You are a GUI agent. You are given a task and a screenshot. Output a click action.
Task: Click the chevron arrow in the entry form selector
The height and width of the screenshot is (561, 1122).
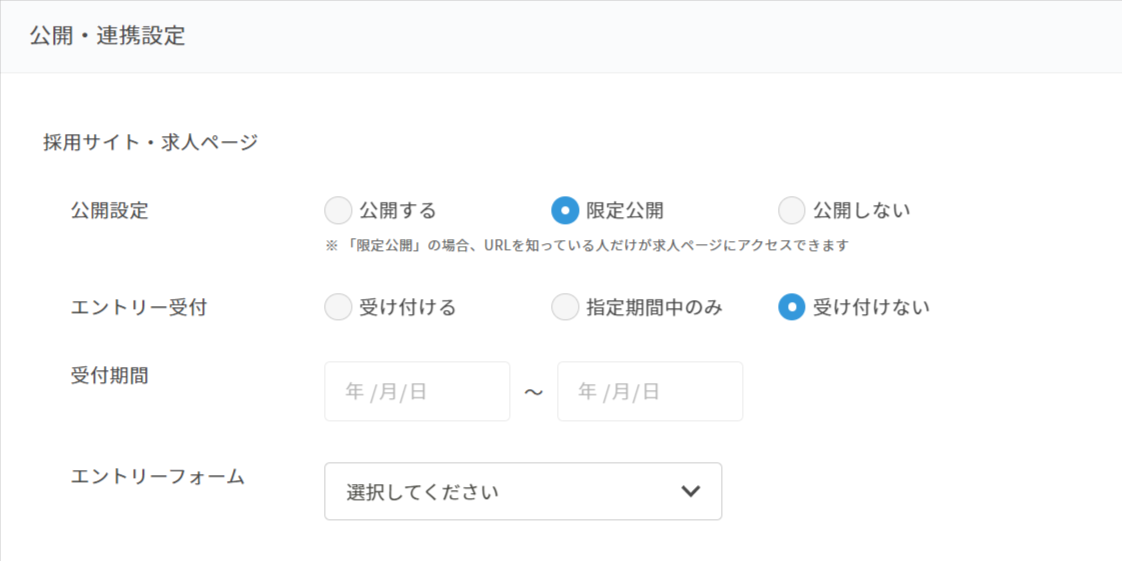(690, 491)
